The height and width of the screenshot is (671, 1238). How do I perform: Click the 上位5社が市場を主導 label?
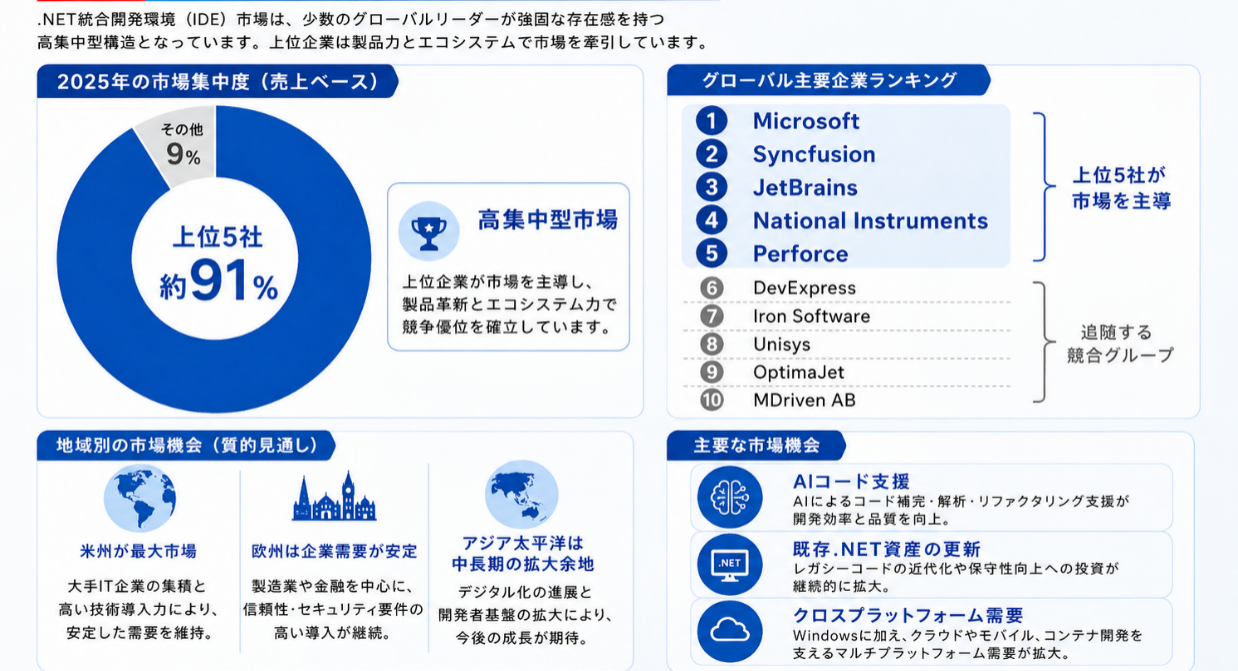1121,188
